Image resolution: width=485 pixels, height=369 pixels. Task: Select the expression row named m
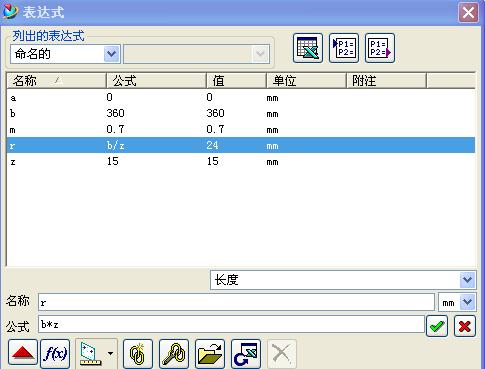pos(241,129)
